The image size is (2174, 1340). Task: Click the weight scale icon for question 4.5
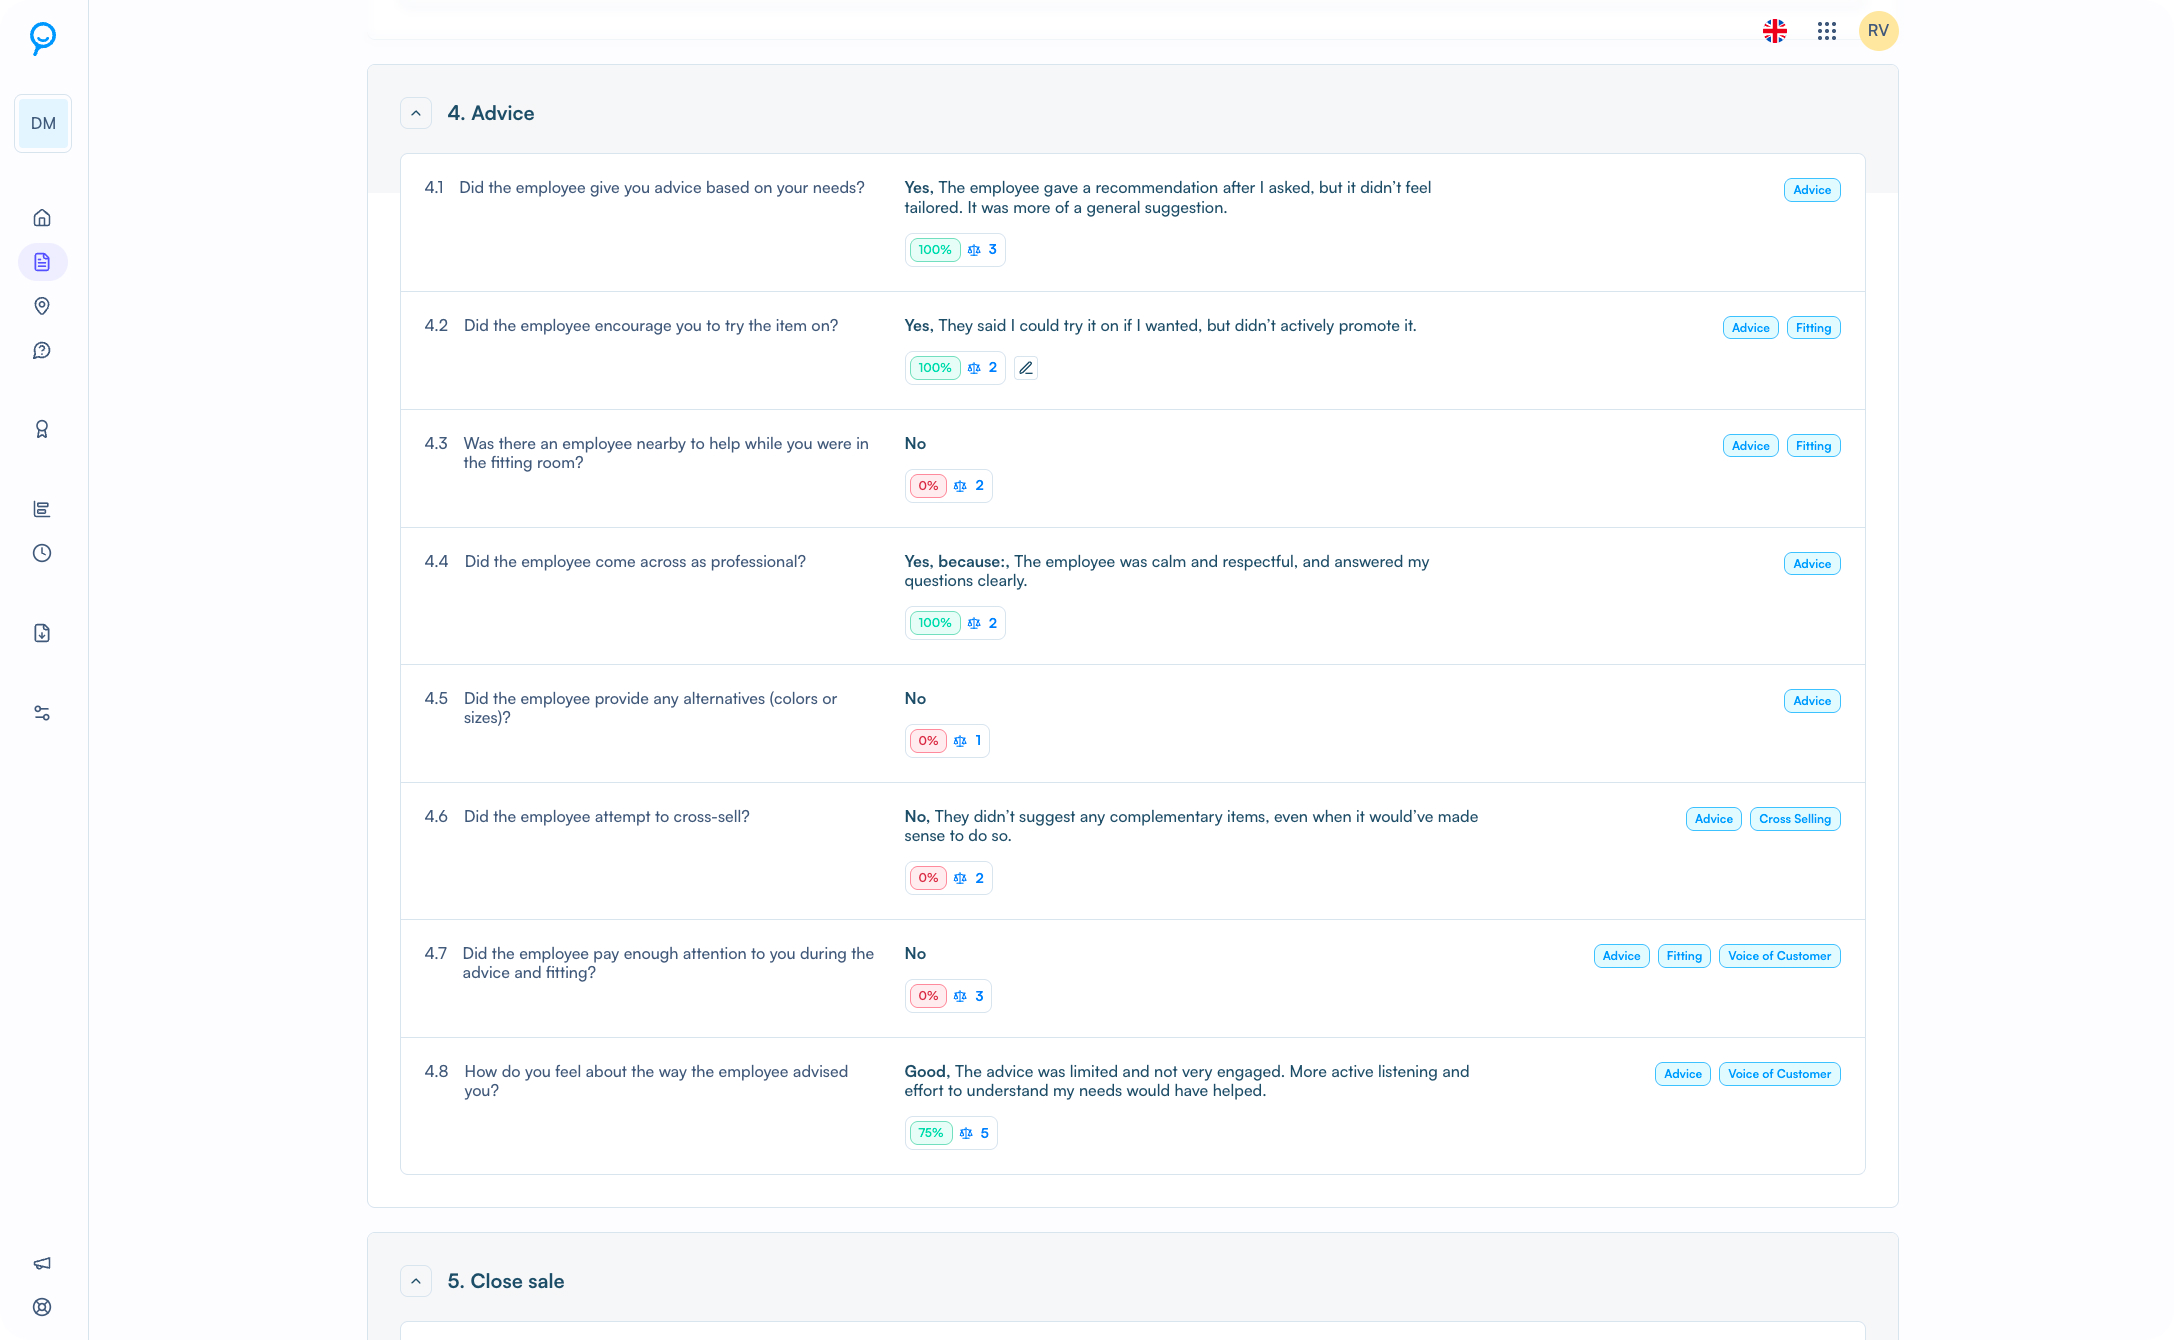coord(960,741)
